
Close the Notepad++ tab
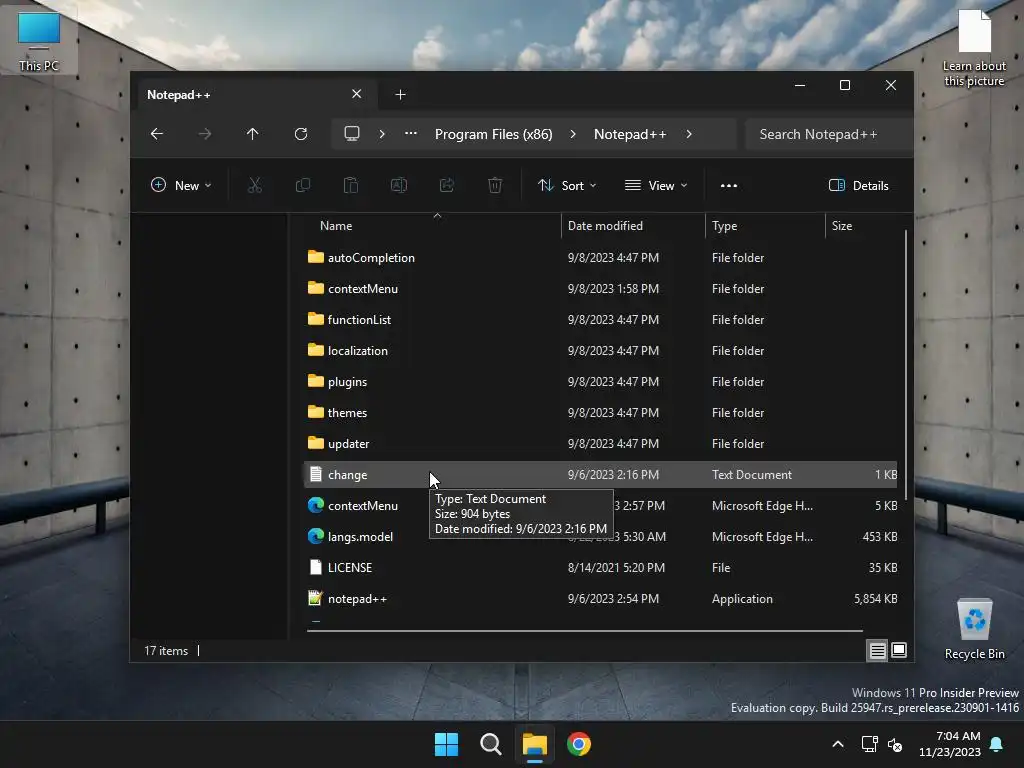tap(357, 94)
